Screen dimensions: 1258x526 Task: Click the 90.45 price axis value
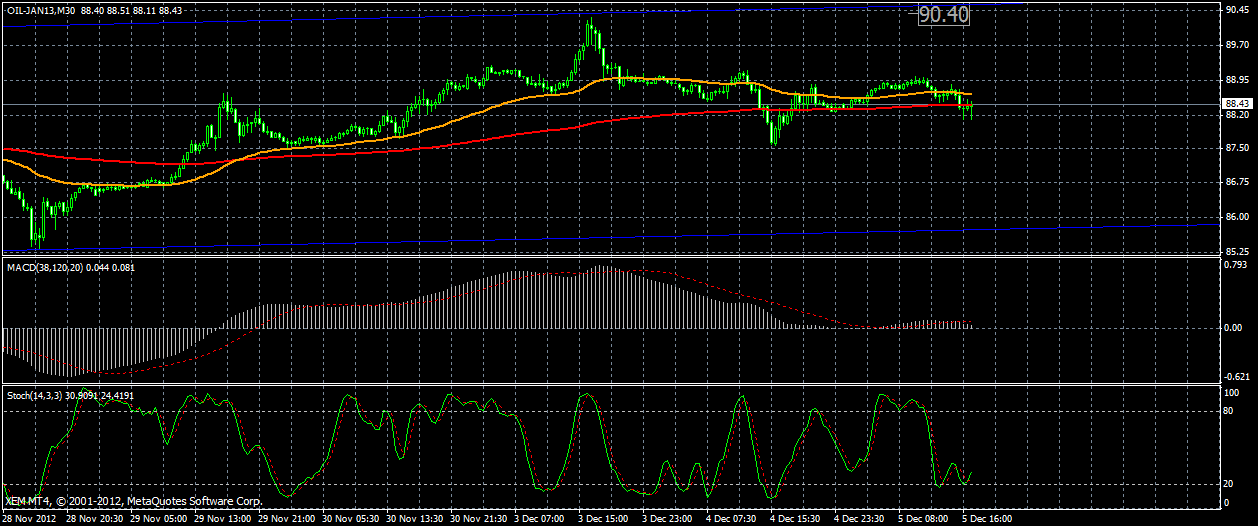[x=1237, y=10]
